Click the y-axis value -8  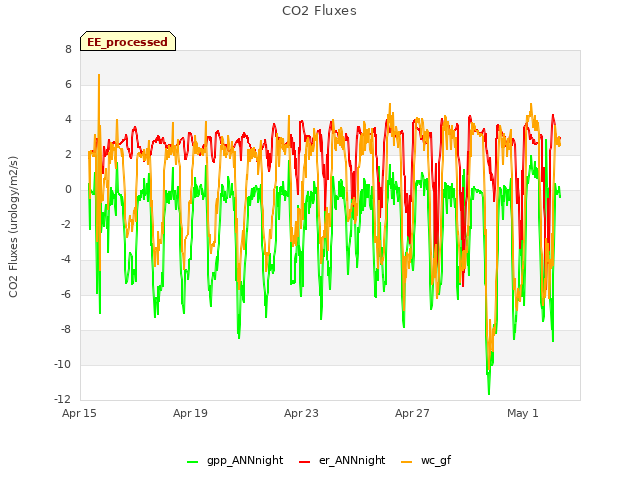66,330
